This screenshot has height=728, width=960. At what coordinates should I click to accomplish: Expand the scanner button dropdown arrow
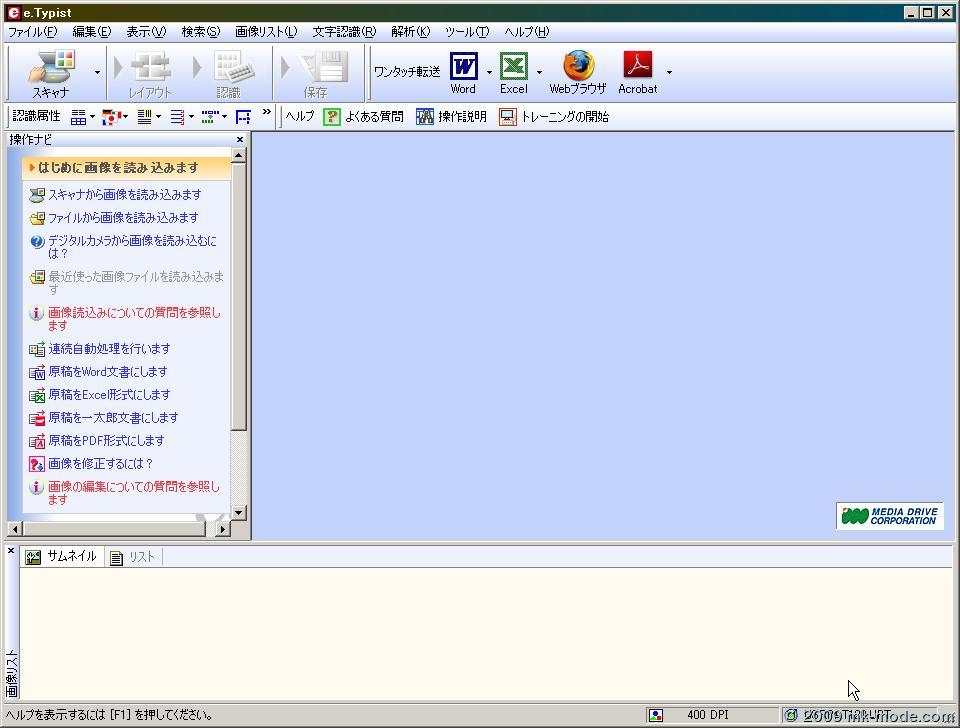tap(97, 73)
